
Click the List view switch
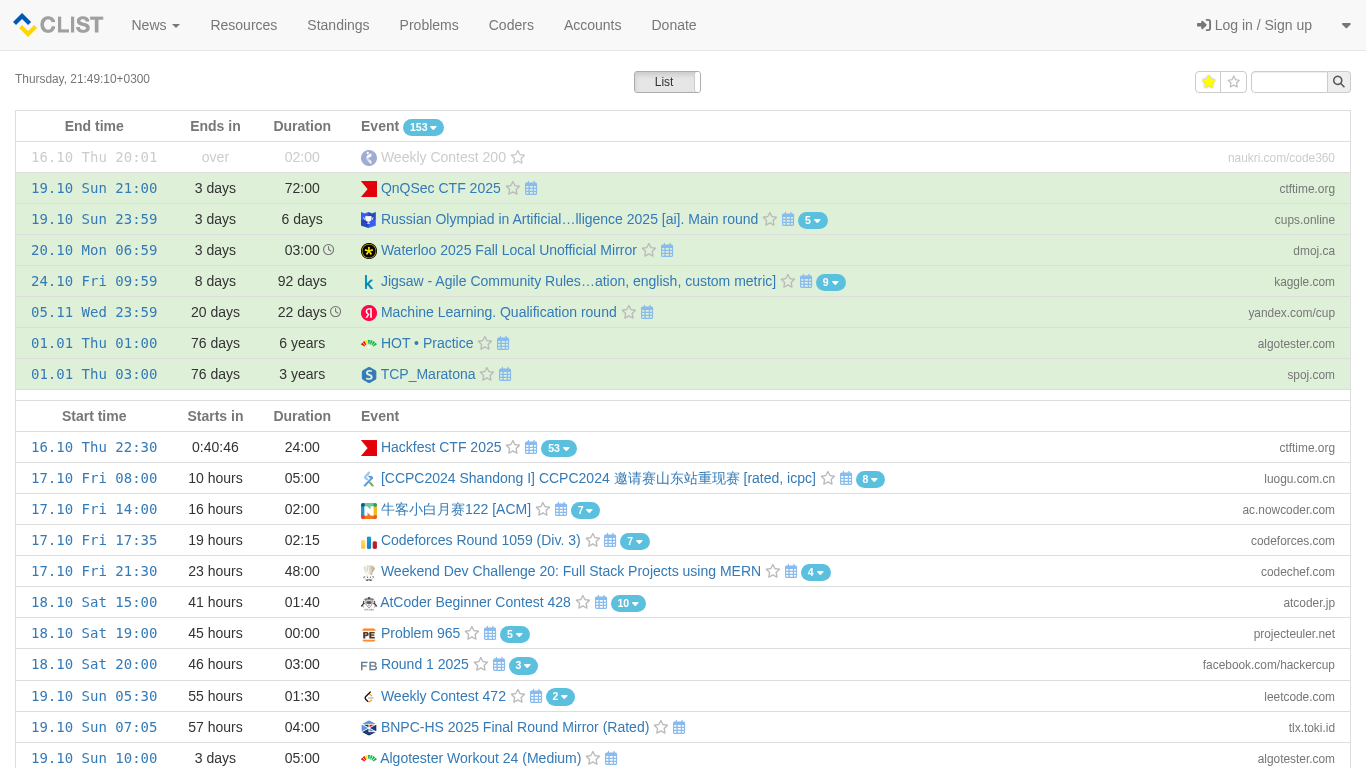pos(666,82)
